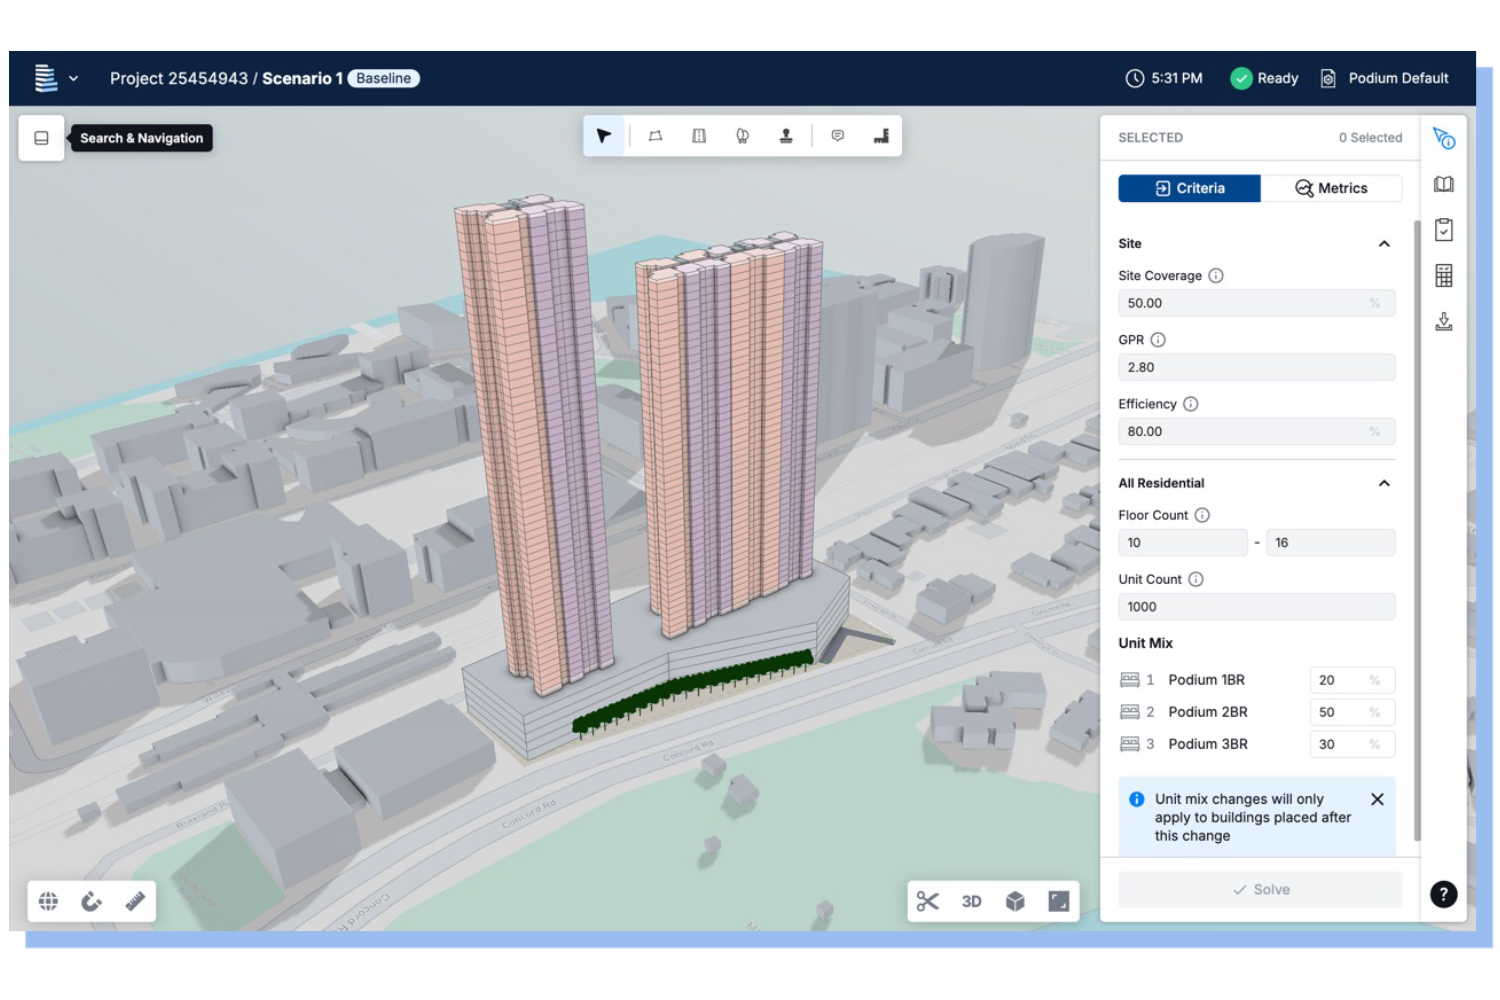The height and width of the screenshot is (1000, 1500).
Task: Open the comment tool
Action: (x=838, y=136)
